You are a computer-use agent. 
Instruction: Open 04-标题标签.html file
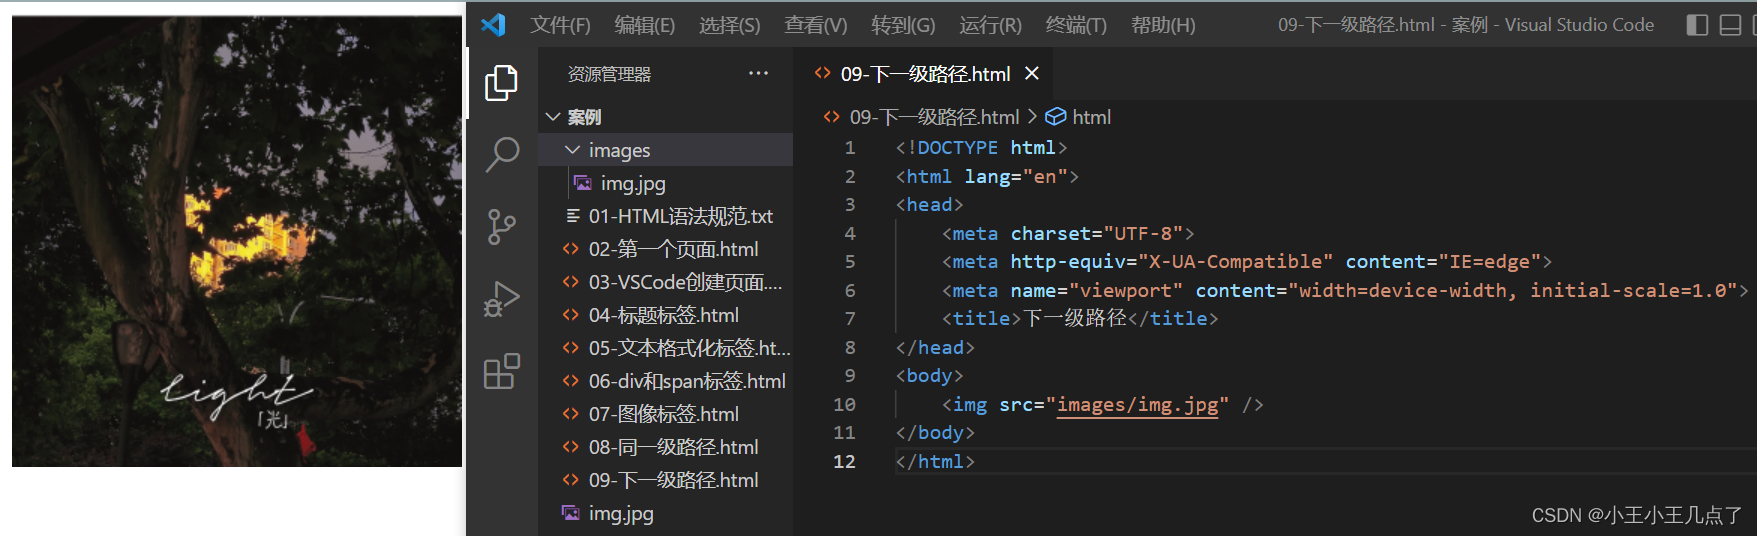point(665,315)
